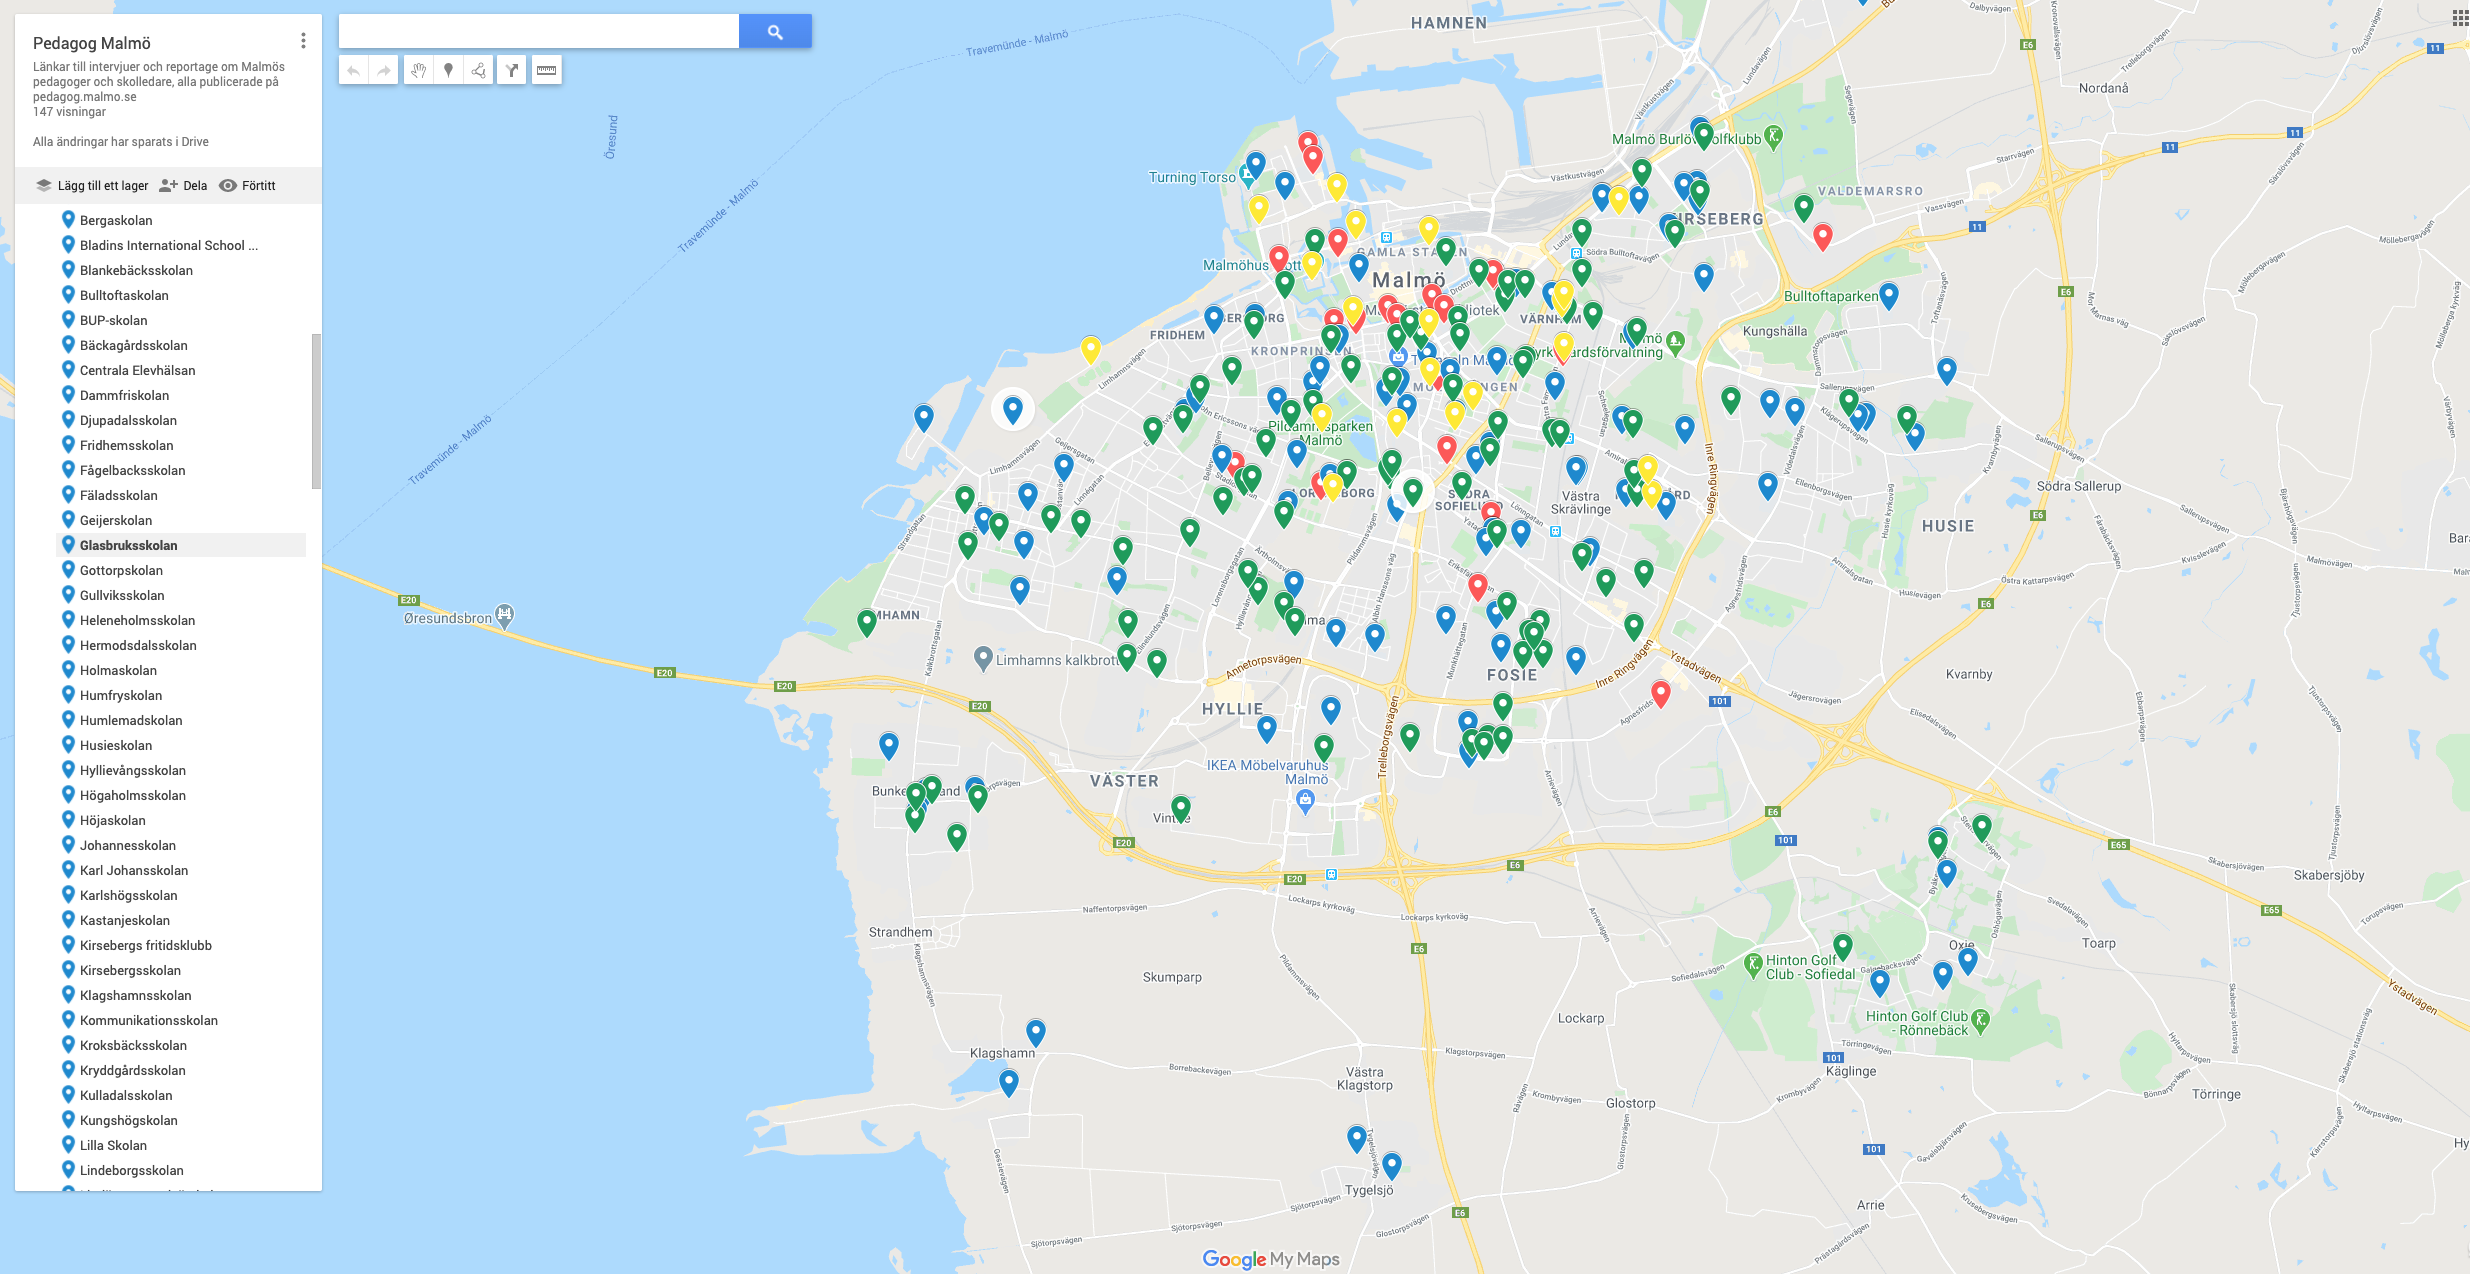Select the add marker tool
The image size is (2470, 1274).
point(449,70)
